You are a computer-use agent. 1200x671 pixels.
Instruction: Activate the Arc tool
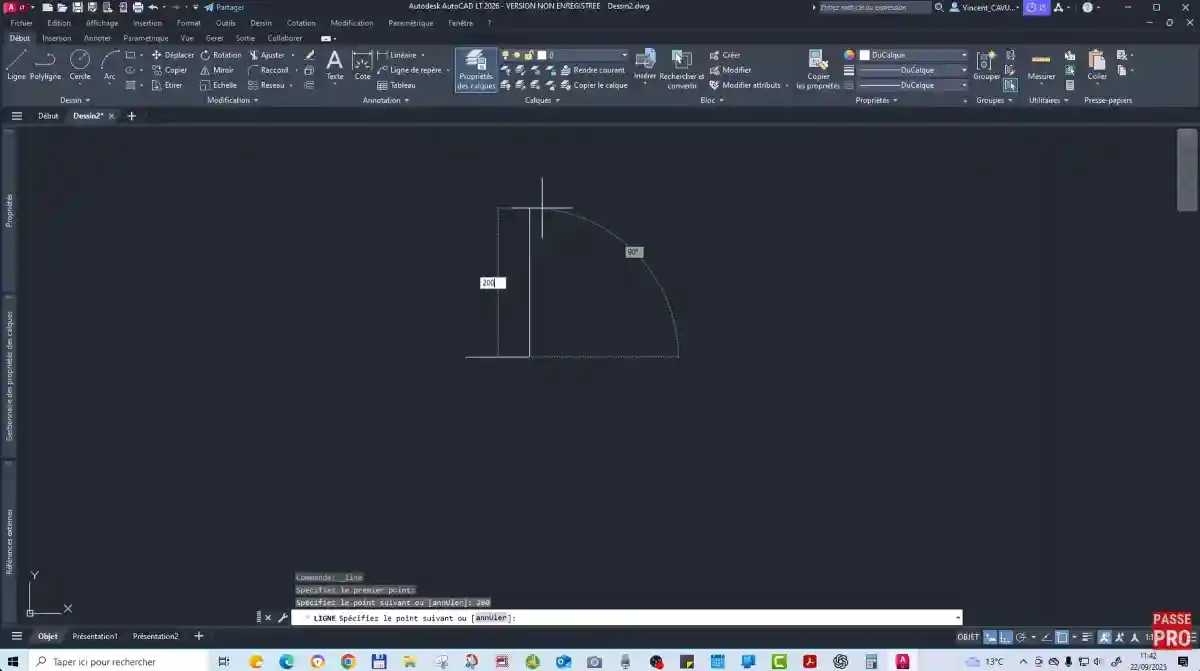[x=110, y=65]
